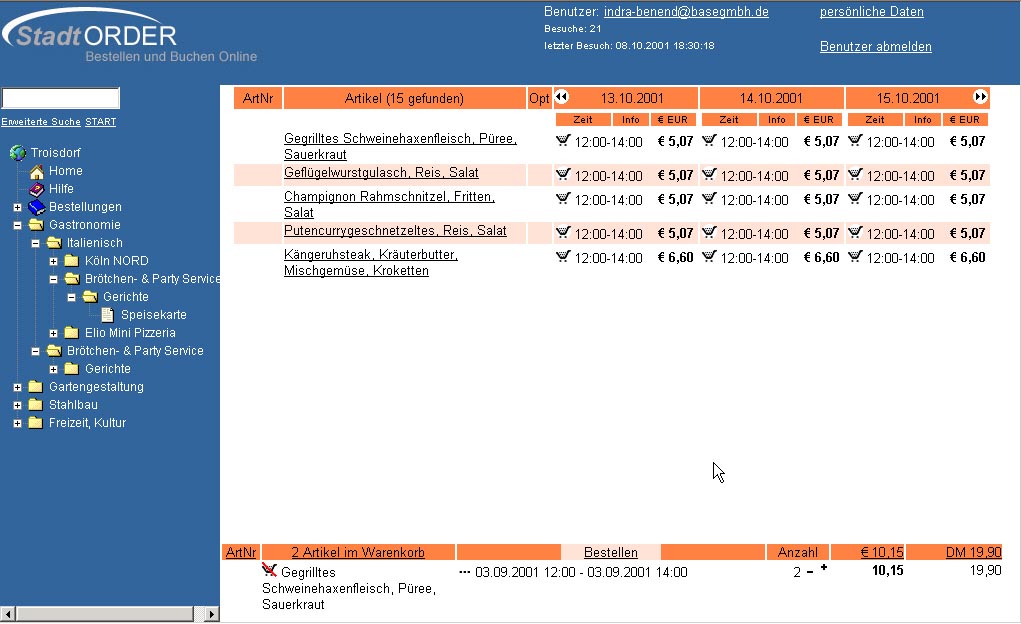Open persönliche Daten link
Image resolution: width=1021 pixels, height=624 pixels.
coord(871,12)
